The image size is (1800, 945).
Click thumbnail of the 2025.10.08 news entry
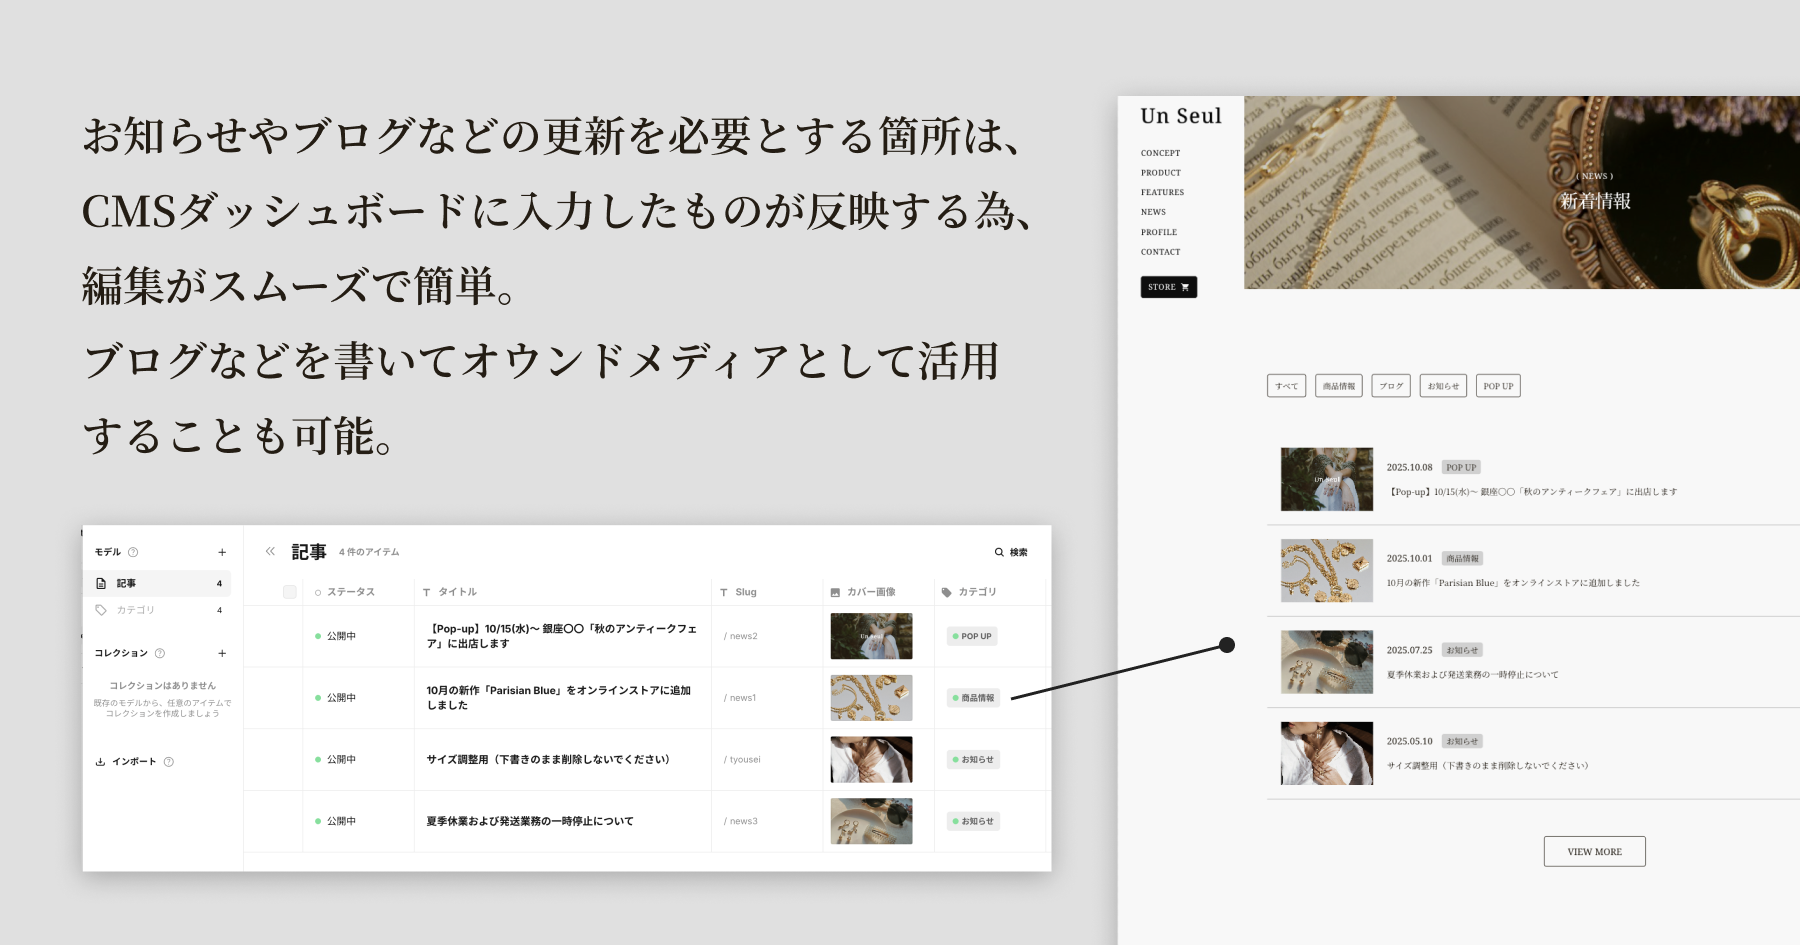(1327, 479)
